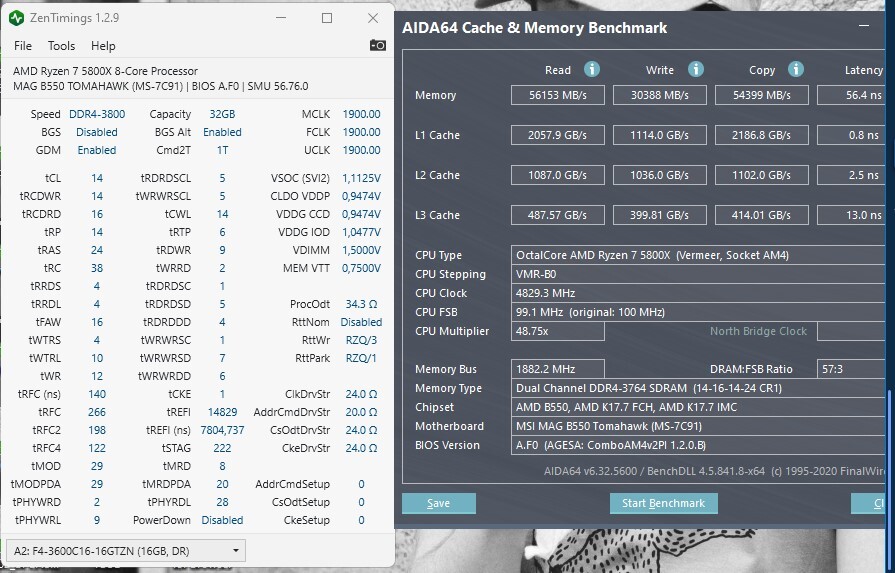
Task: Click the VDDG IOD value 1,0477V
Action: click(x=361, y=232)
